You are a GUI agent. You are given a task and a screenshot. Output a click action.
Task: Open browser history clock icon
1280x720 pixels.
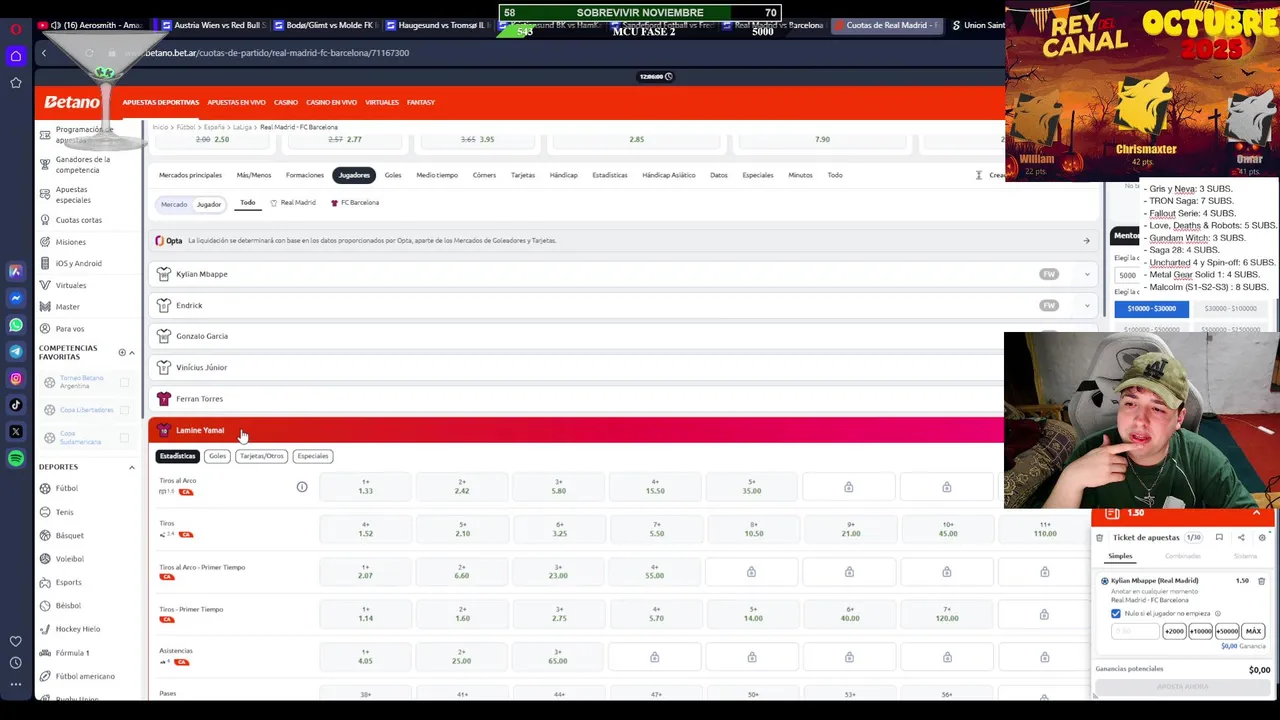point(16,662)
